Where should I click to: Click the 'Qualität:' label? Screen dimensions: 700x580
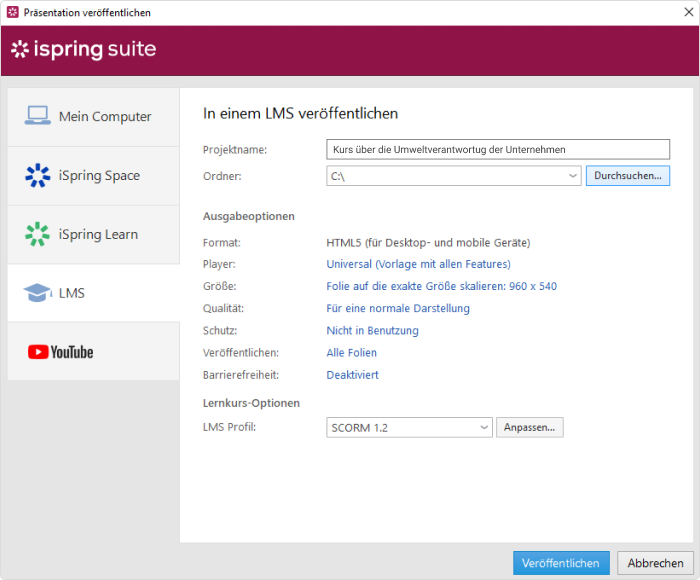pos(223,309)
